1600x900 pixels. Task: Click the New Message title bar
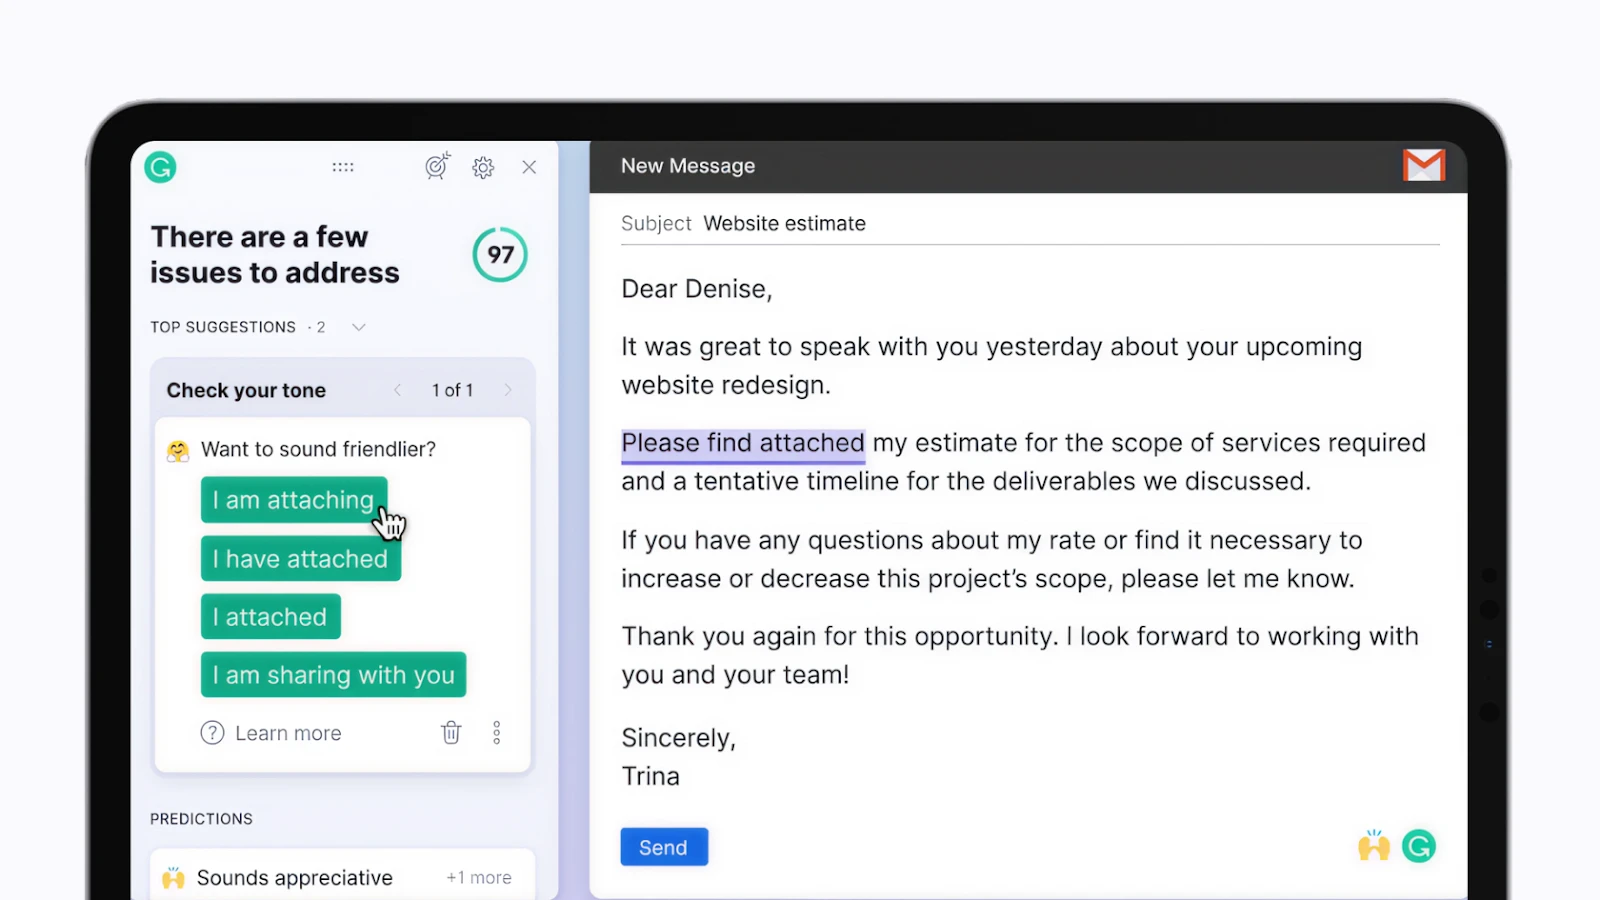(x=688, y=165)
